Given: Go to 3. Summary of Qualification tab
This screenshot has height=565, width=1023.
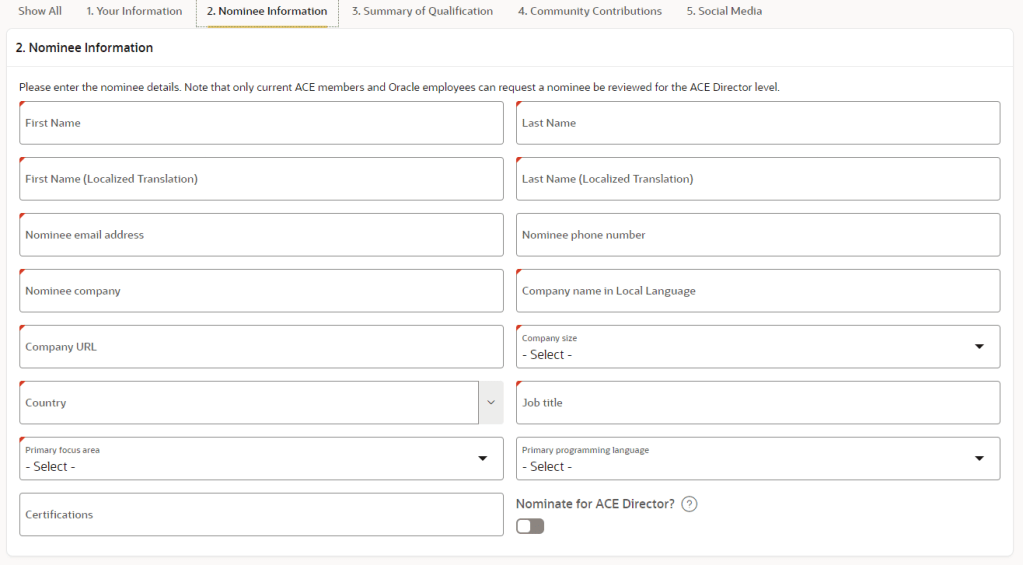Looking at the screenshot, I should pos(422,11).
